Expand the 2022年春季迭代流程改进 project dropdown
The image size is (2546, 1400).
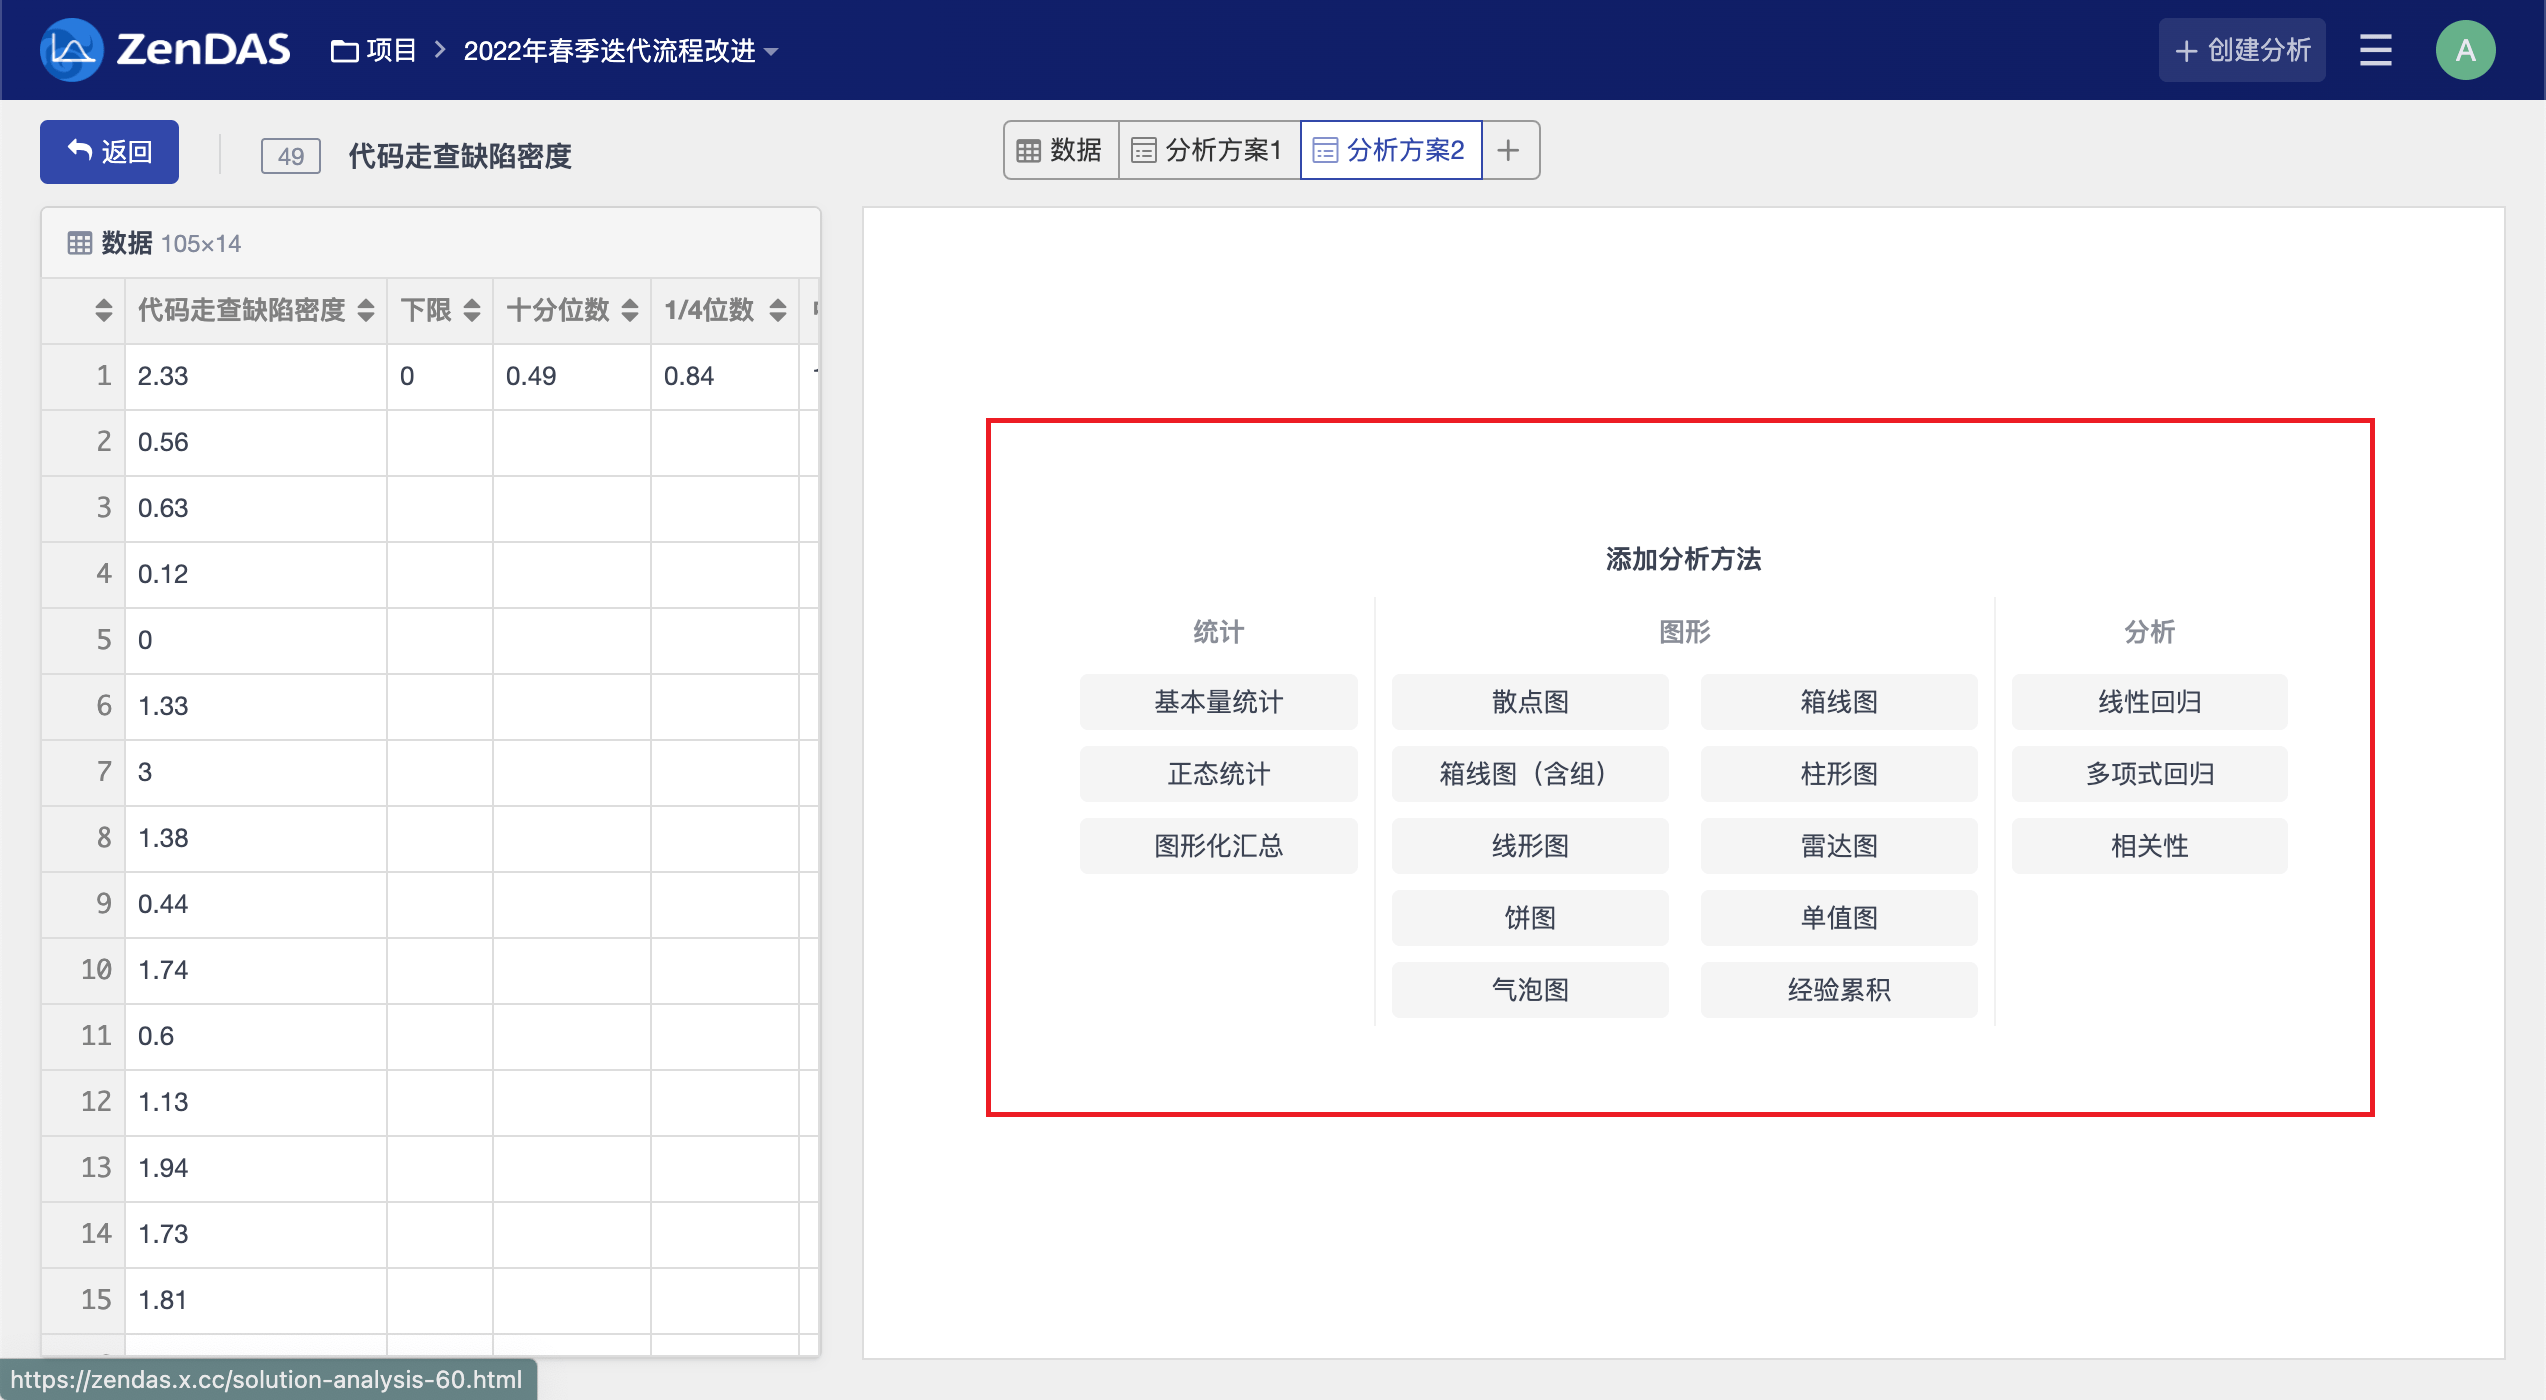click(620, 51)
